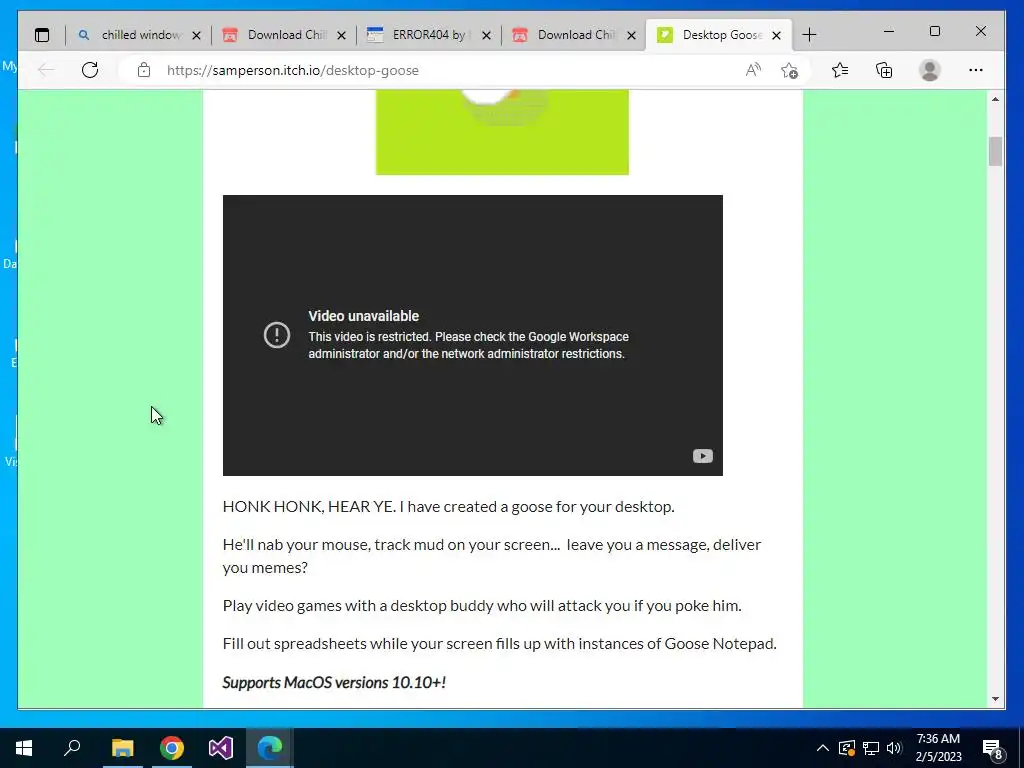Open clock showing 7:36 AM 2/5/2023
The width and height of the screenshot is (1024, 768).
[938, 748]
